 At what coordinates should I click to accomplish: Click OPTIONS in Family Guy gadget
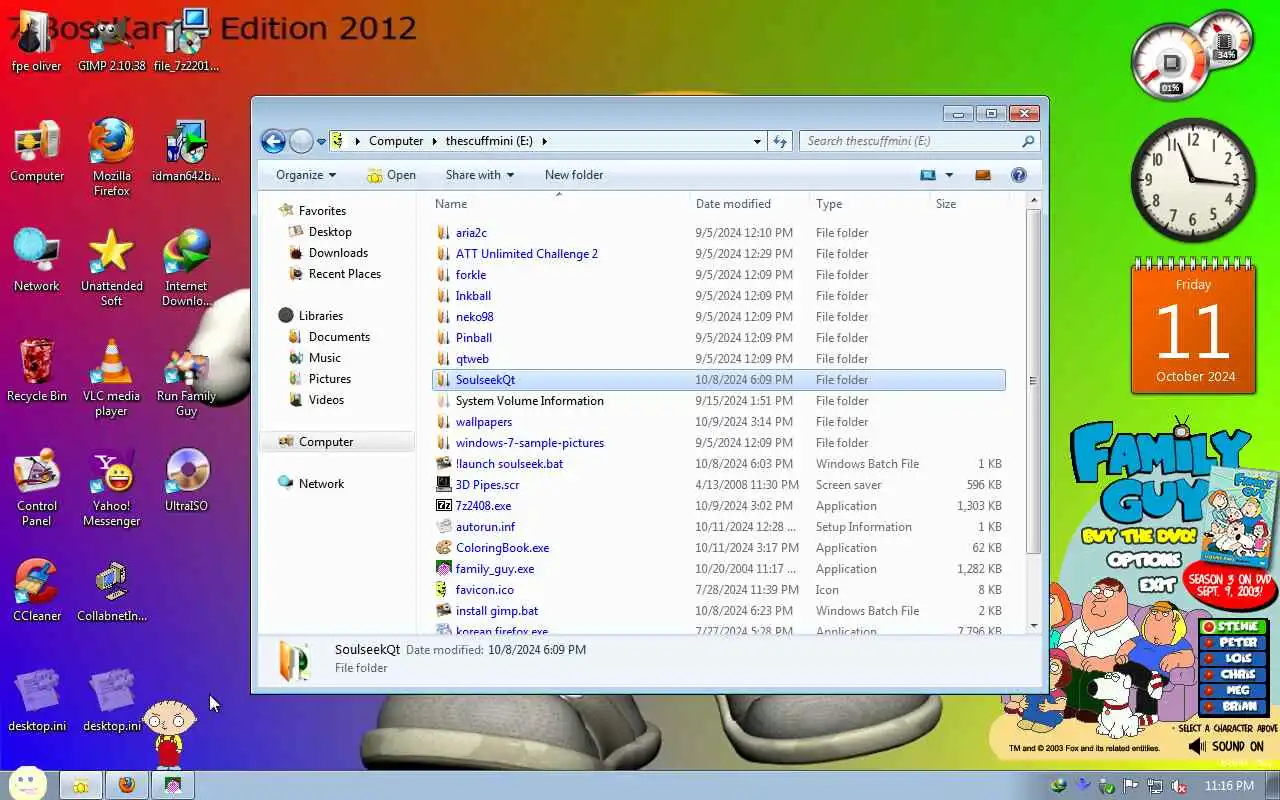pyautogui.click(x=1144, y=561)
